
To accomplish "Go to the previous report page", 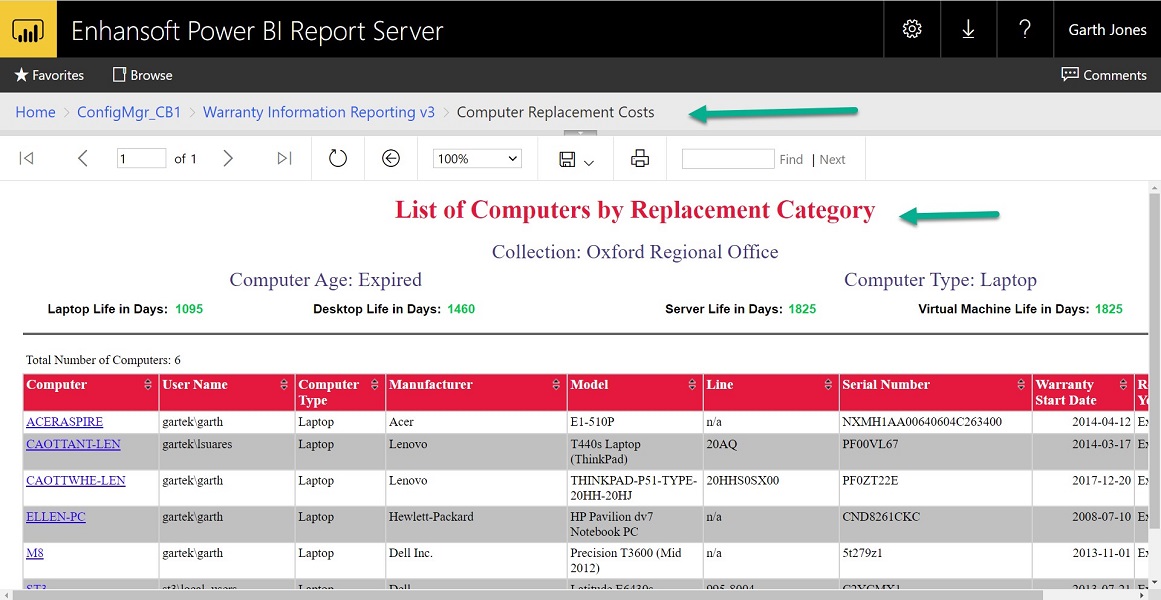I will pos(82,158).
